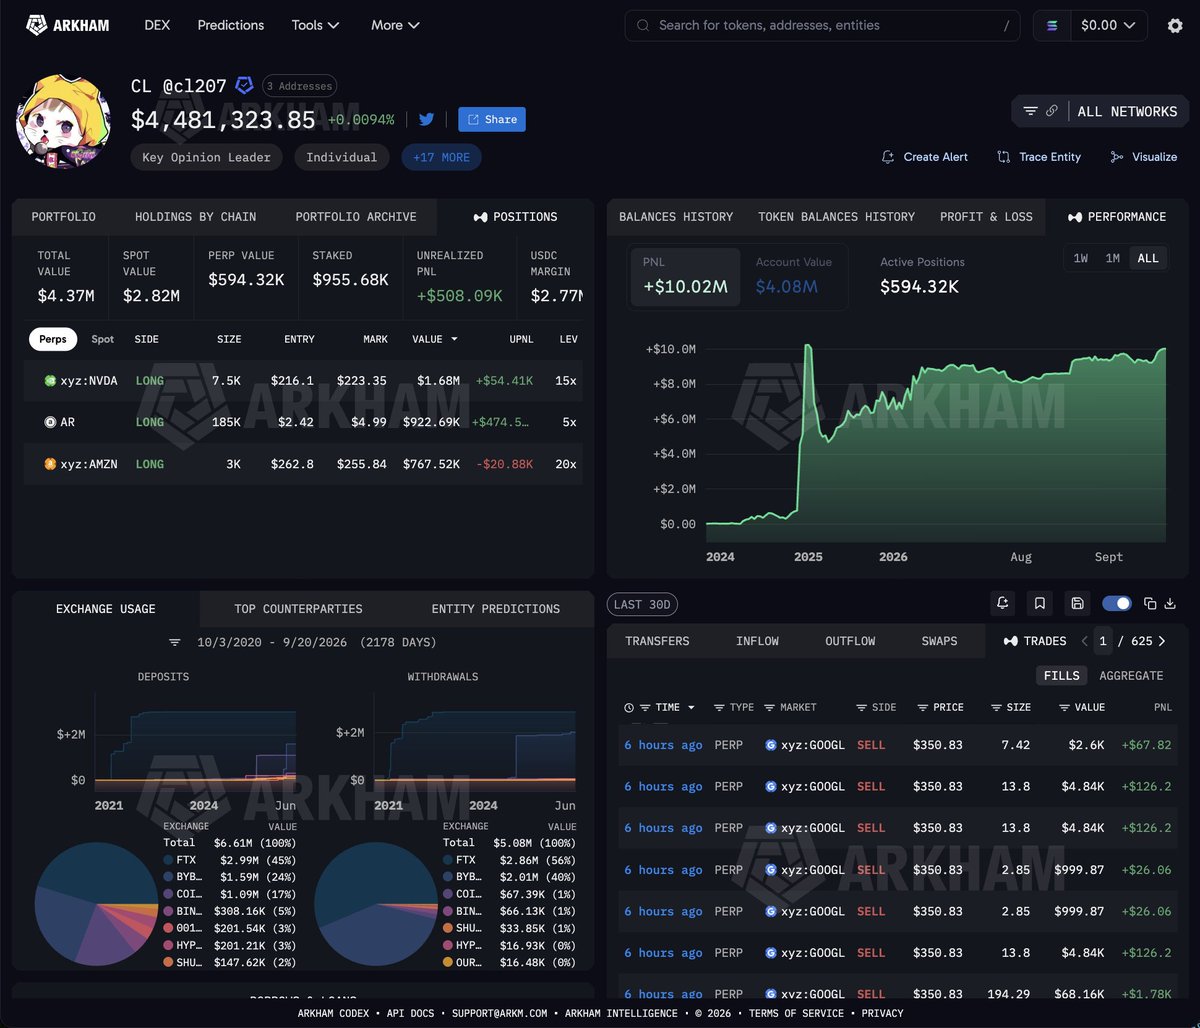Select the 1M performance range

(x=1112, y=258)
